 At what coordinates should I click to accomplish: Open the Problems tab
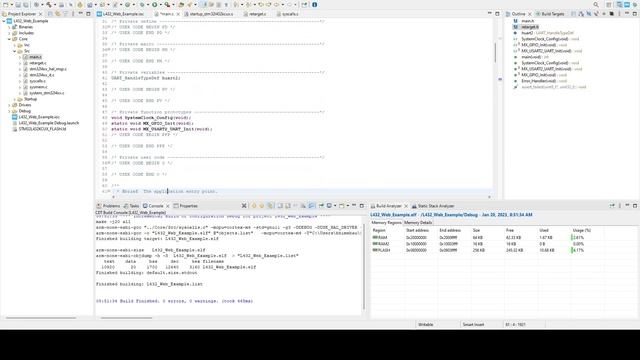(x=109, y=206)
